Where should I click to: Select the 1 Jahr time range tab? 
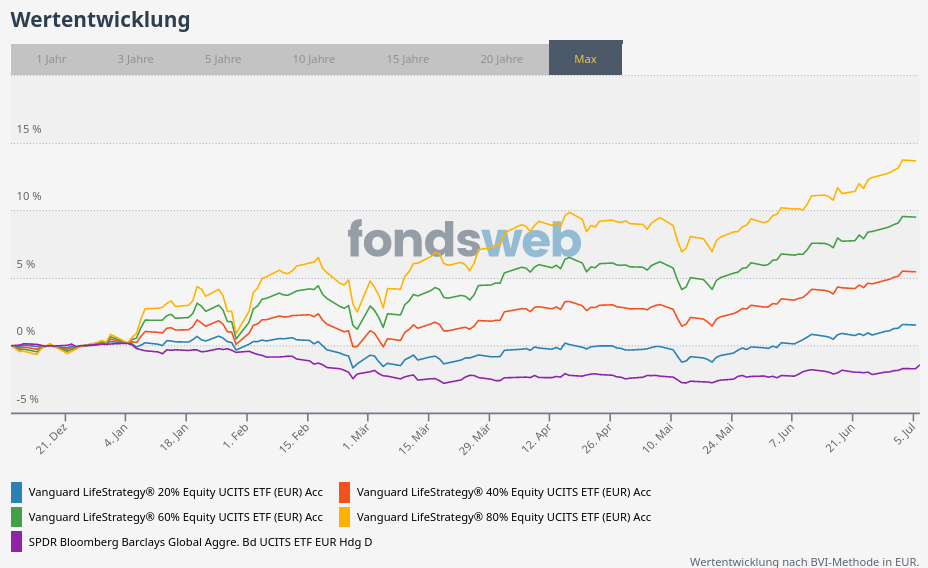[x=51, y=59]
